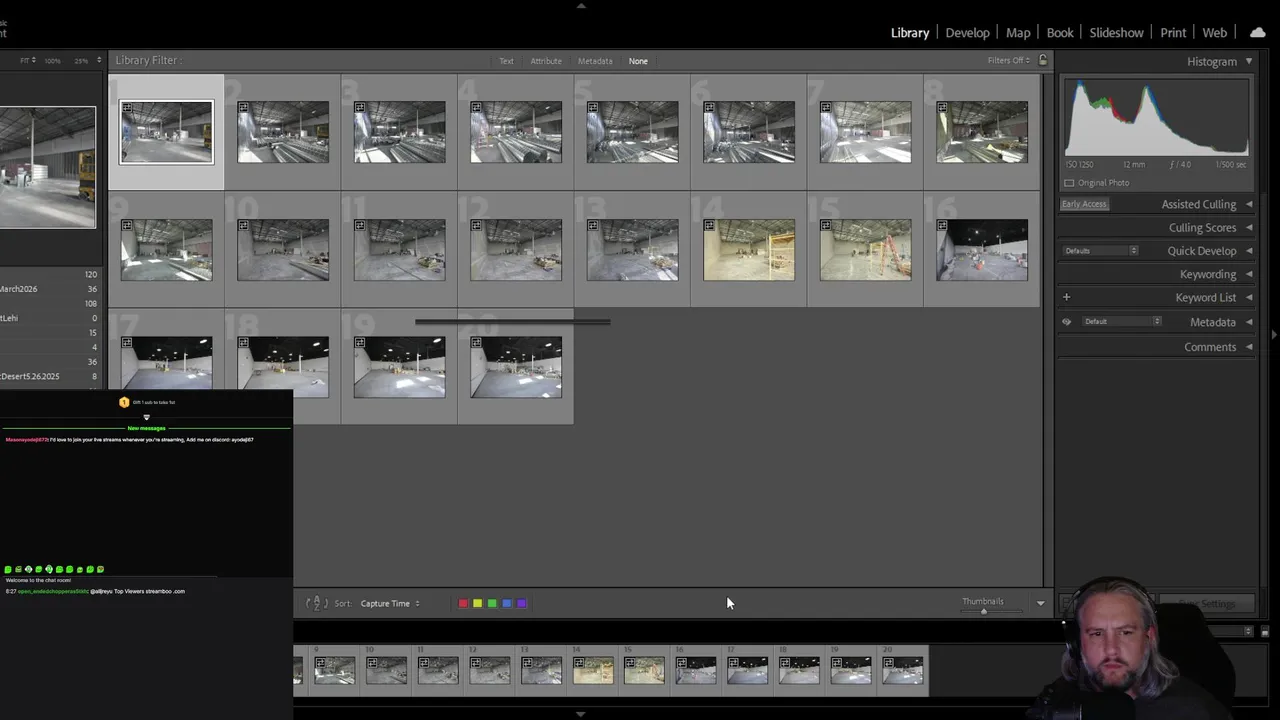This screenshot has height=720, width=1280.
Task: Open the Navigator 25% zoom dropdown
Action: coord(88,61)
